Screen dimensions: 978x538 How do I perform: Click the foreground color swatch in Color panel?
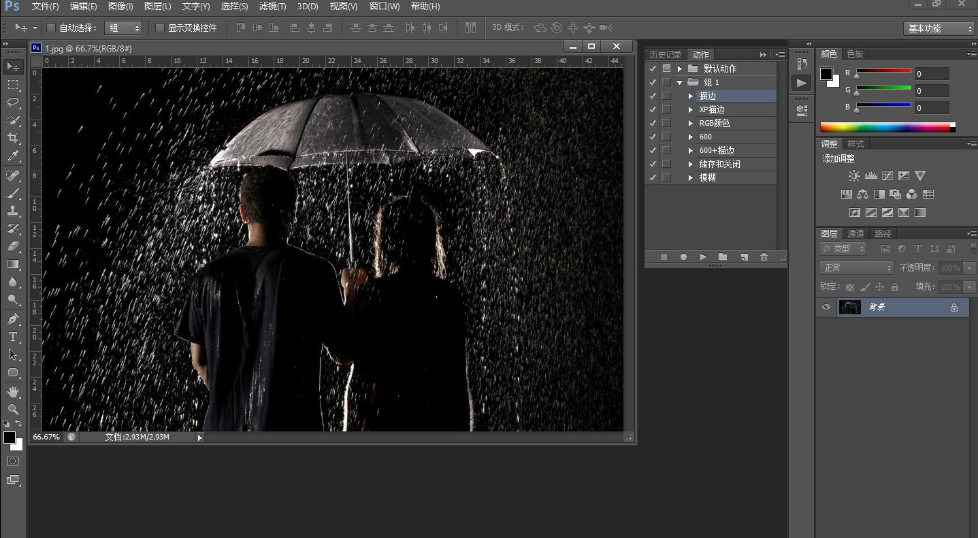pos(826,74)
